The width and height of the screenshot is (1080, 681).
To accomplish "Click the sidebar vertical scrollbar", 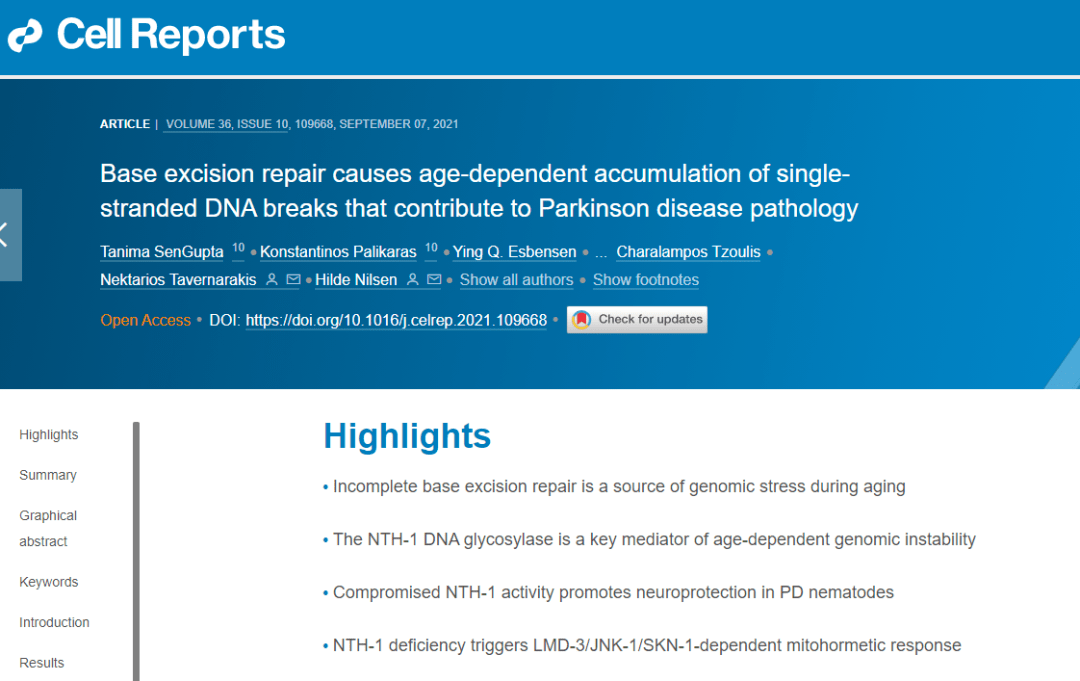I will pyautogui.click(x=136, y=550).
